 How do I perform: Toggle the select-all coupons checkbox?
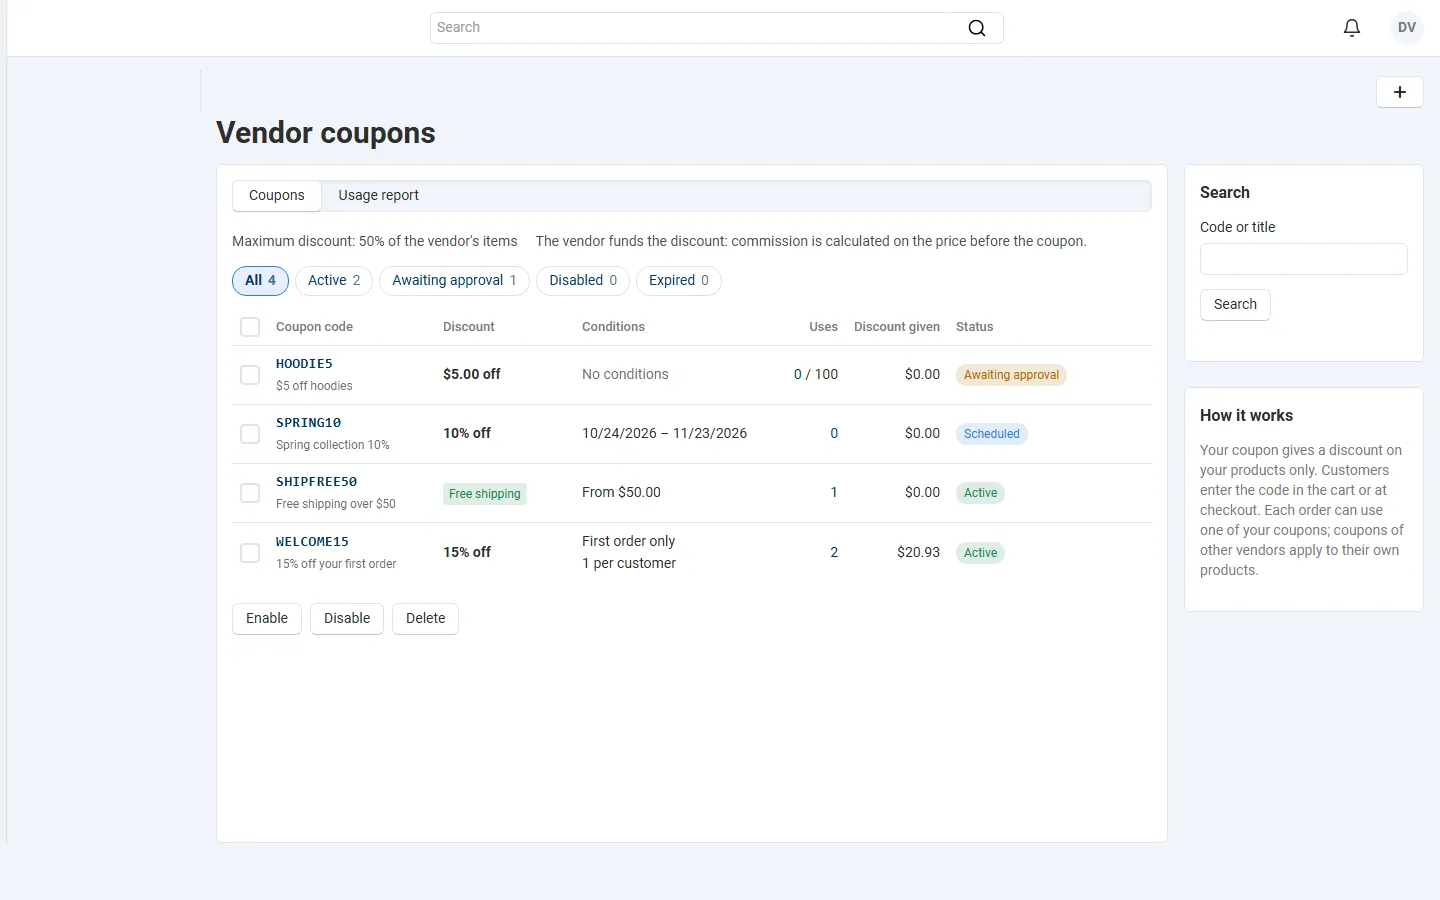coord(250,327)
